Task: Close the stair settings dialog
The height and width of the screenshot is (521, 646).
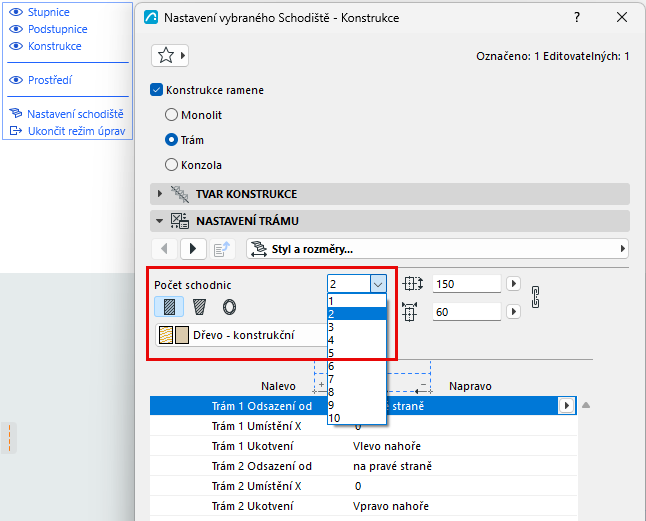Action: click(622, 17)
